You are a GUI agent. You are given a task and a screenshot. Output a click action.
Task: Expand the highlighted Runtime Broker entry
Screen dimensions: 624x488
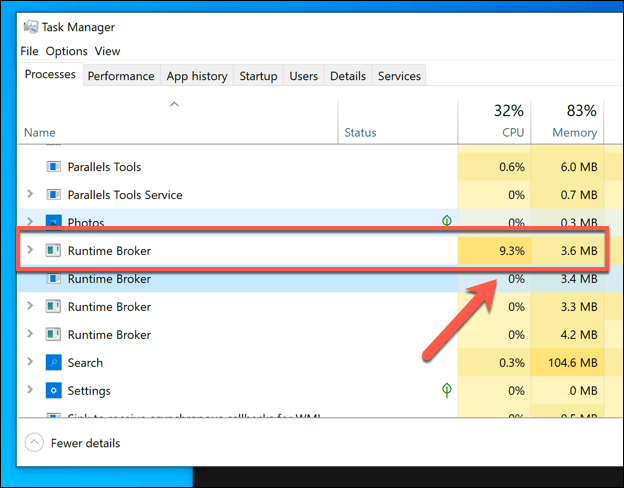30,250
